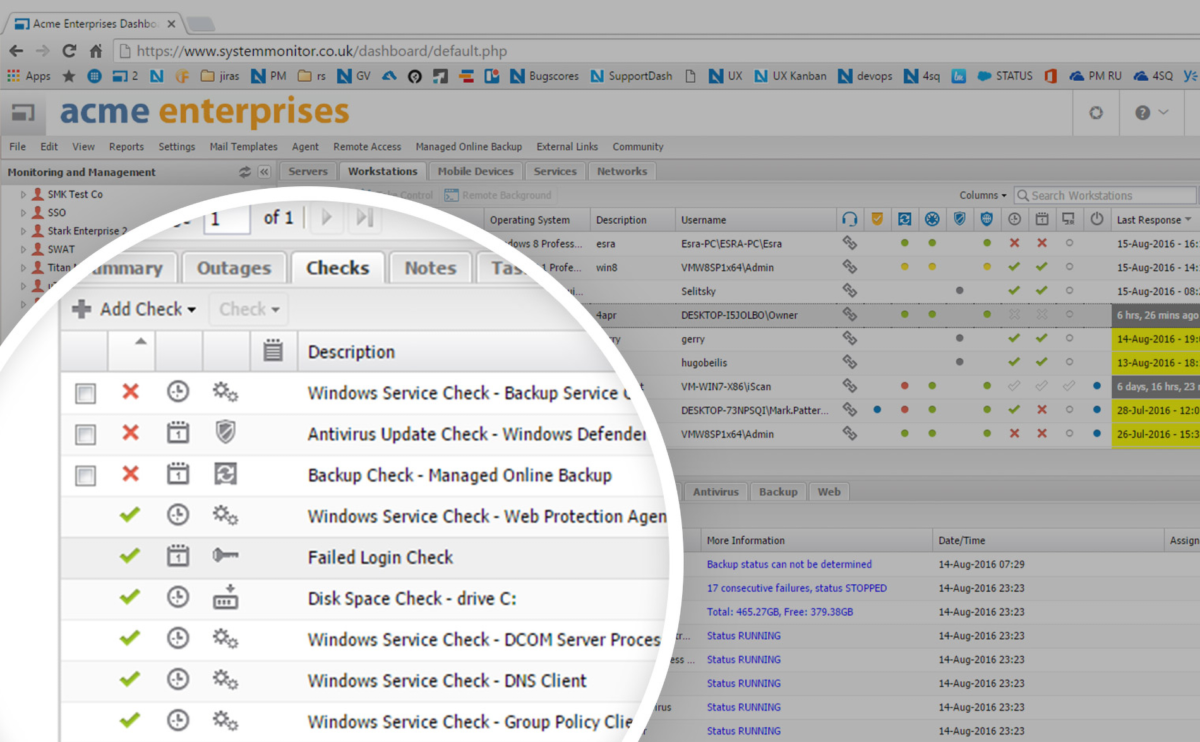Screen dimensions: 1200x742
Task: Switch to the Antivirus tab in the lower panel
Action: pyautogui.click(x=716, y=491)
